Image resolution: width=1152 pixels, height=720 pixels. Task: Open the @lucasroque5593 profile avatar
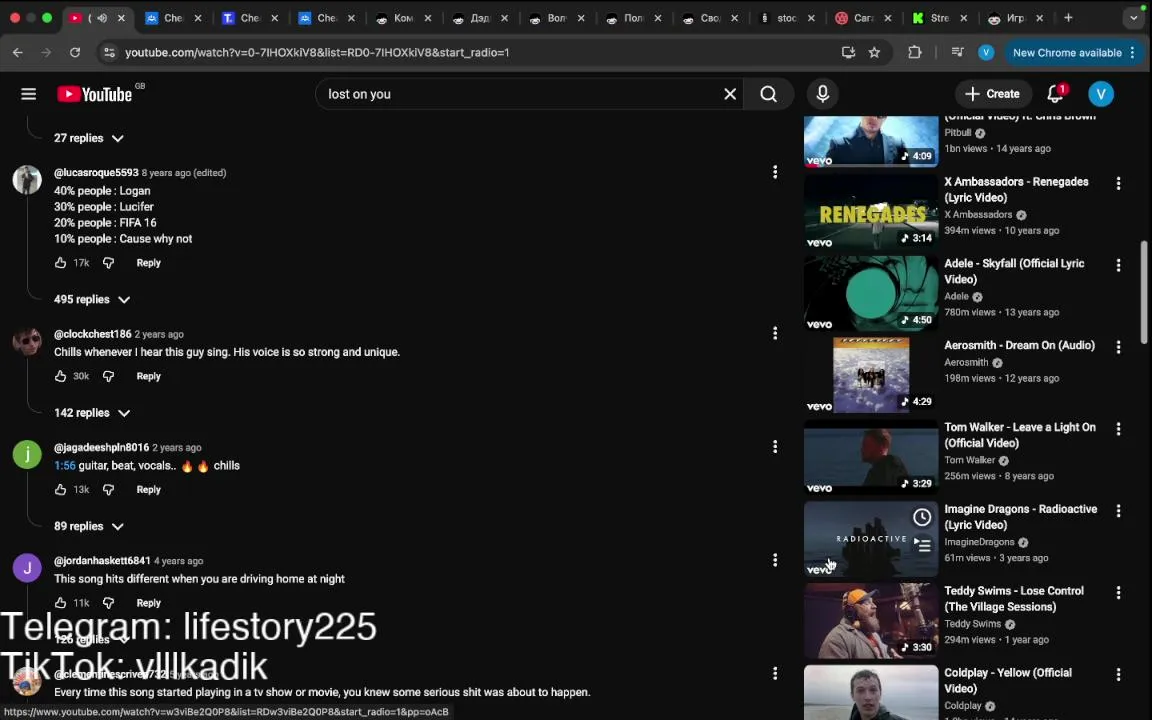(x=27, y=180)
